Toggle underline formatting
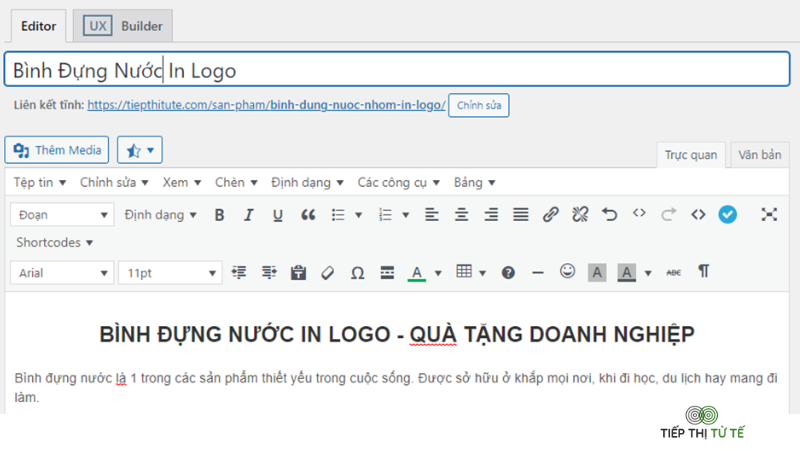 point(278,215)
